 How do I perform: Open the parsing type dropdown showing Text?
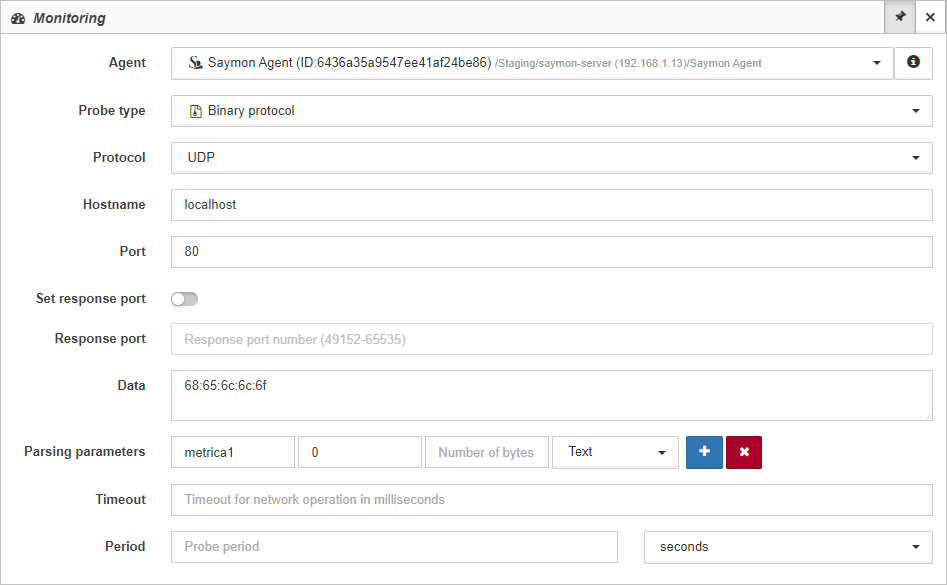[x=615, y=452]
